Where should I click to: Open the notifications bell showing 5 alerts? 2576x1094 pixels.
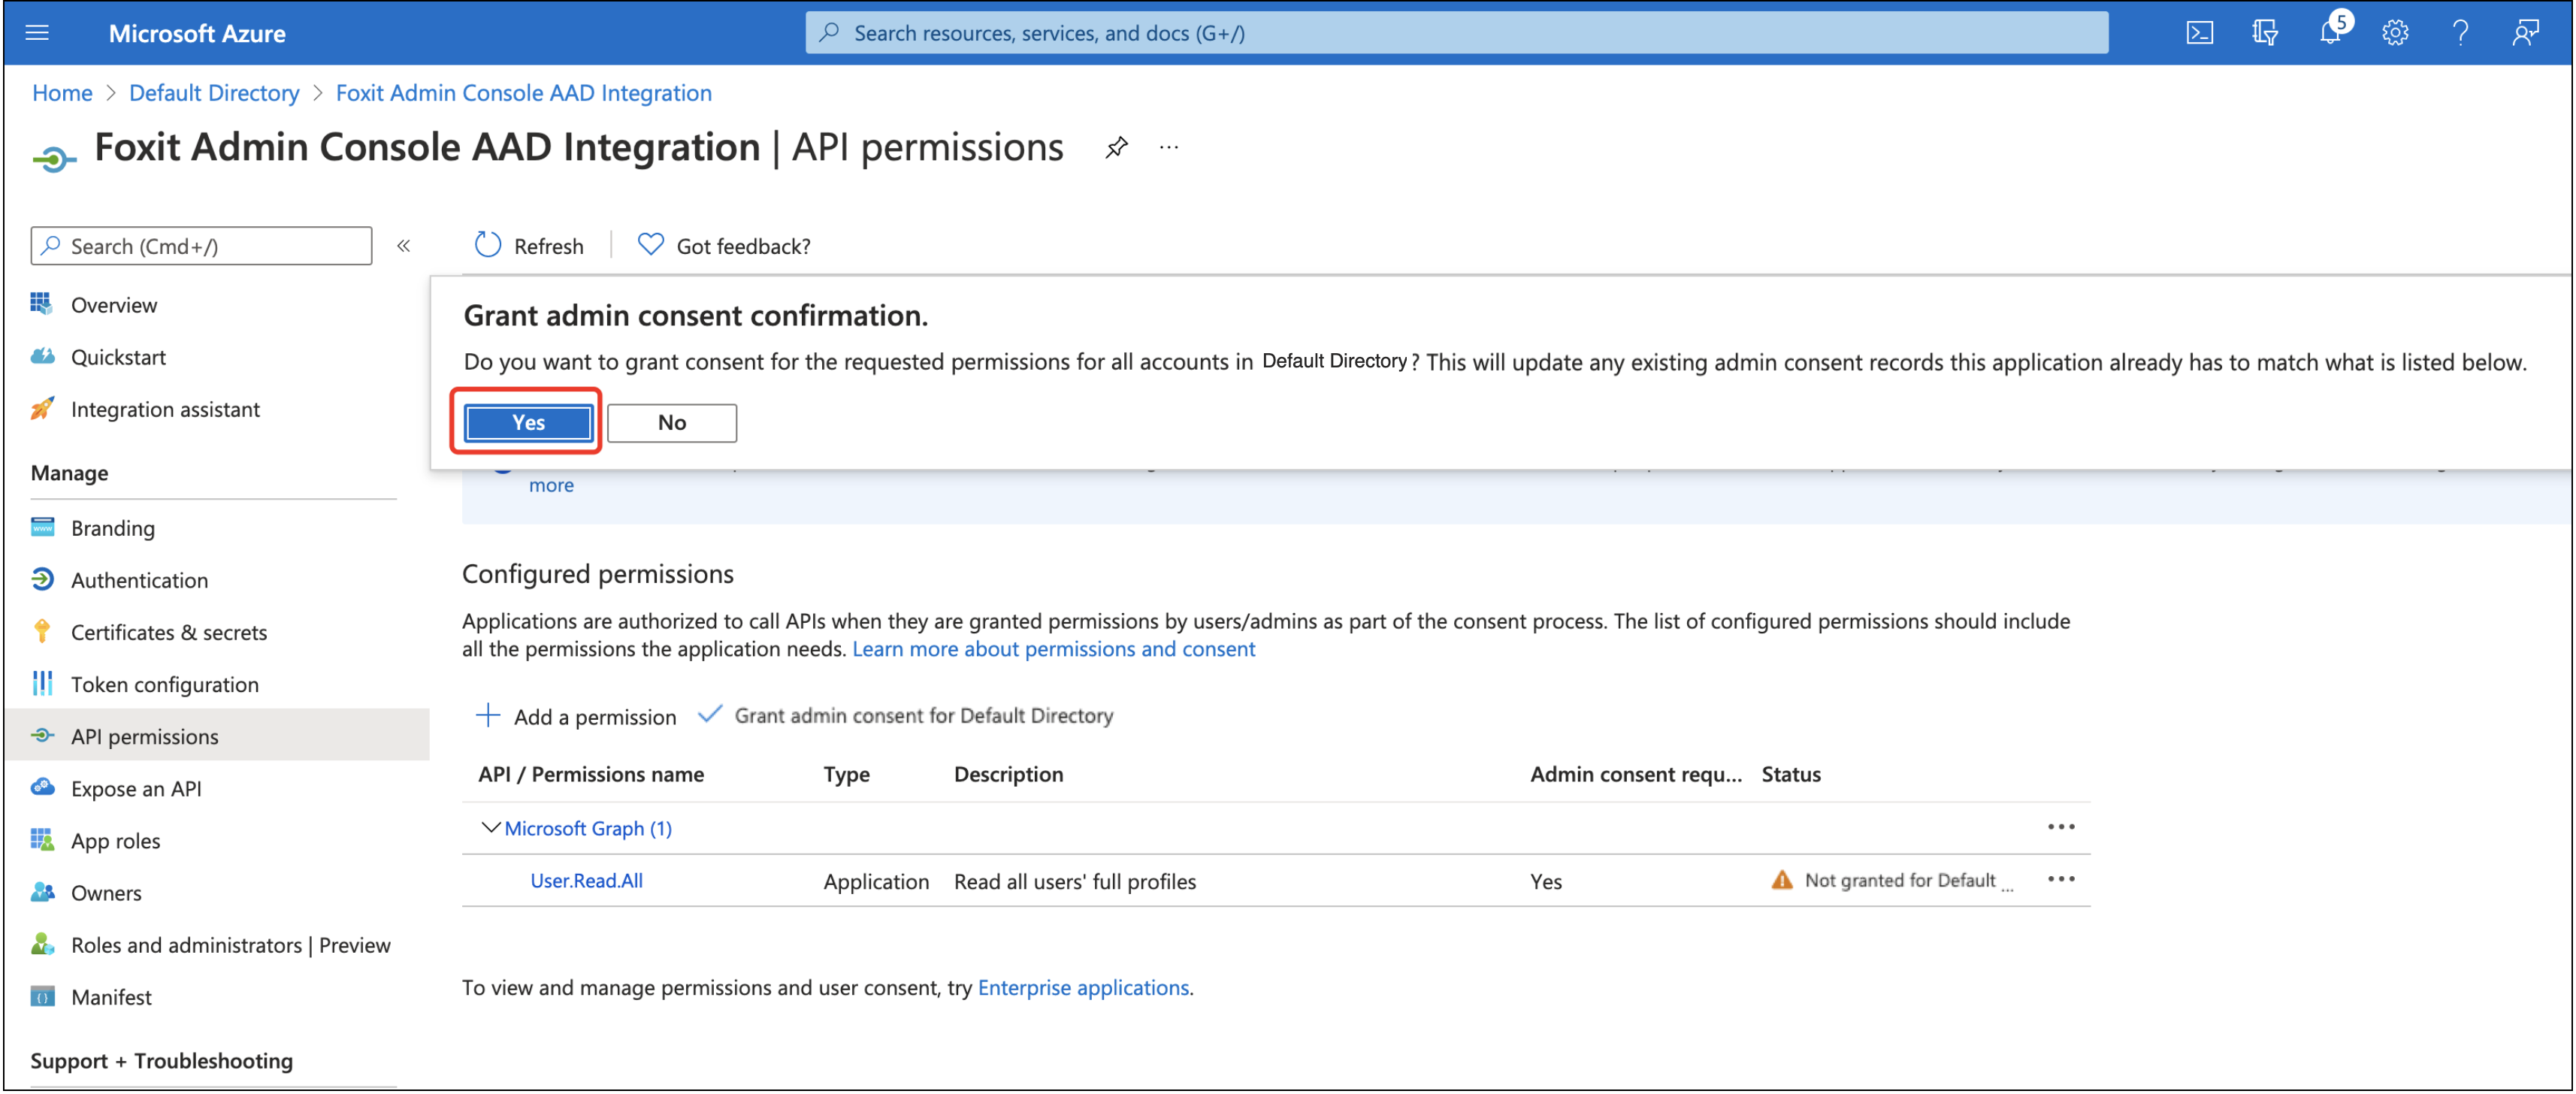pyautogui.click(x=2330, y=32)
